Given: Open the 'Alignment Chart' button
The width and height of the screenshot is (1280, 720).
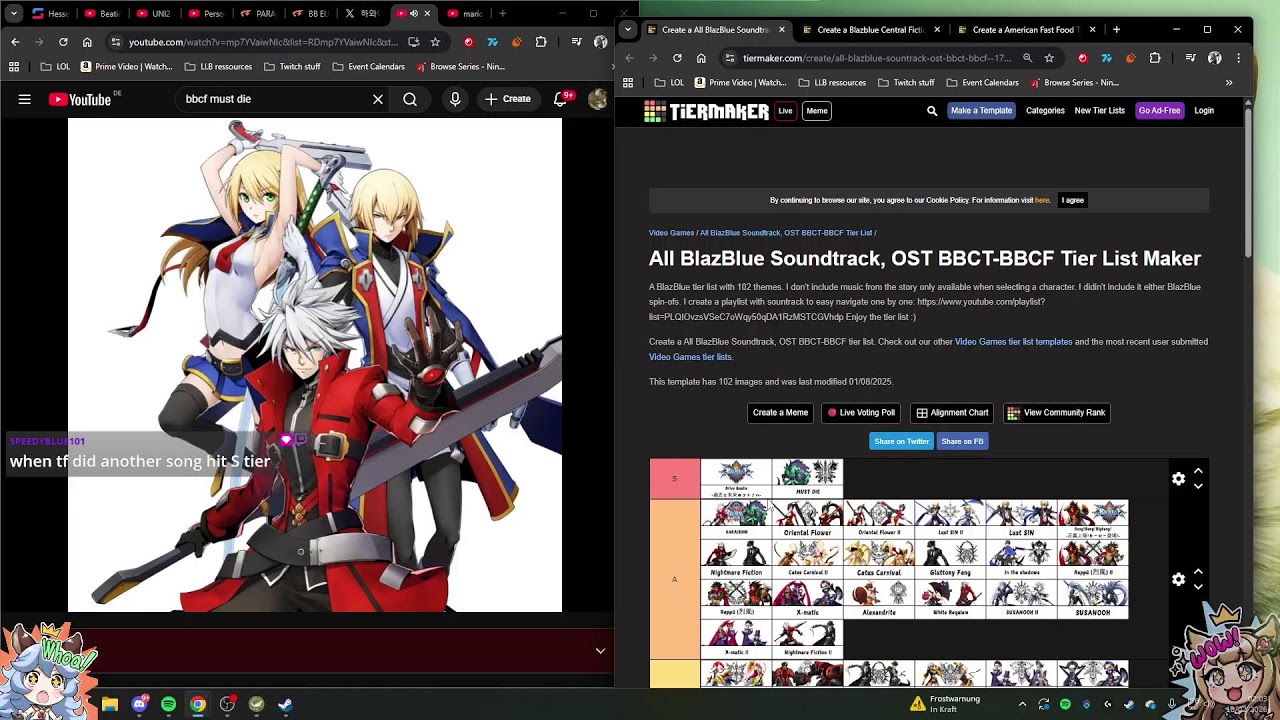Looking at the screenshot, I should (952, 413).
